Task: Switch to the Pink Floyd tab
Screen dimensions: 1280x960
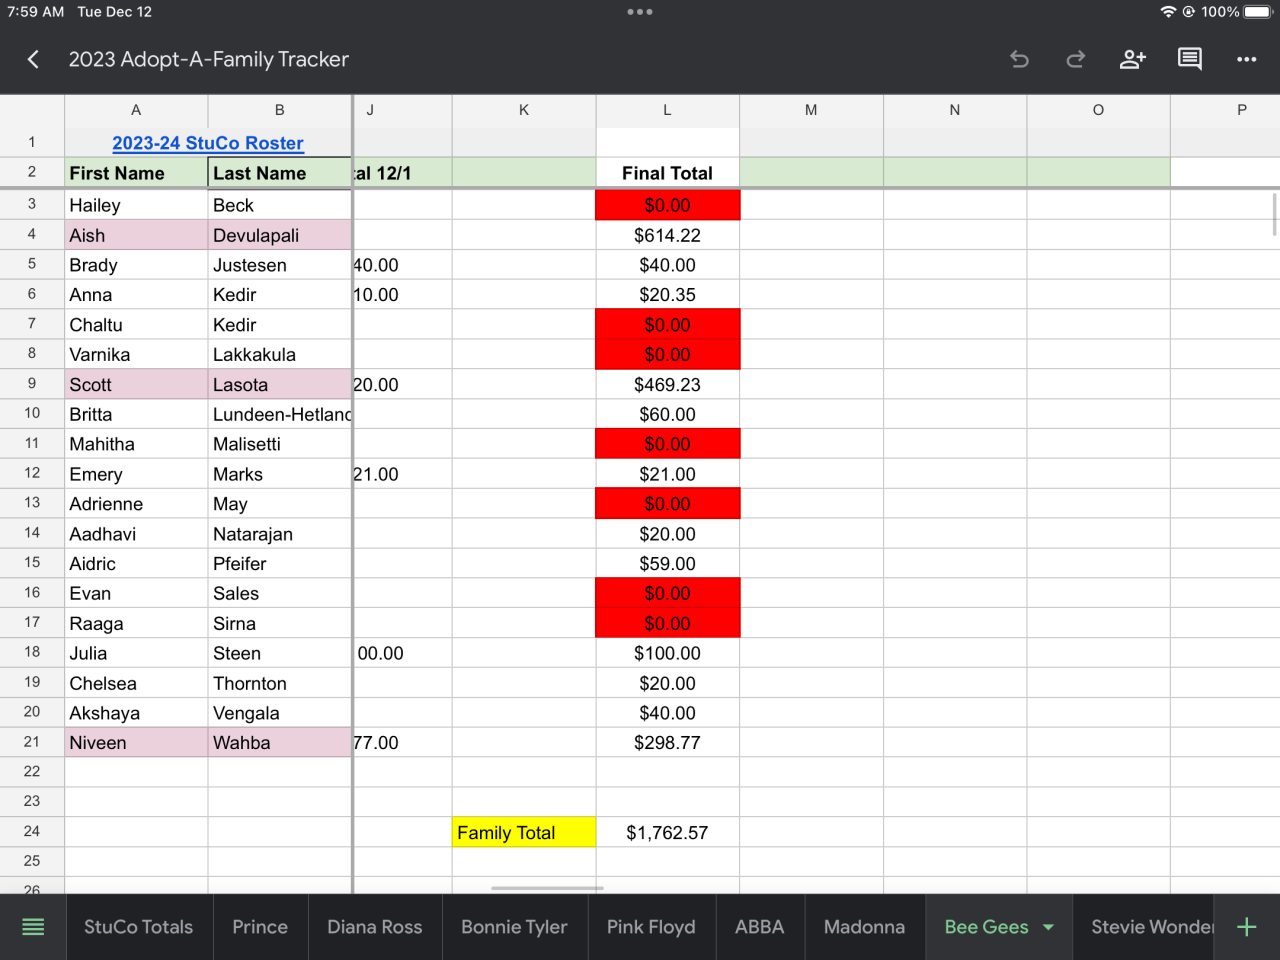Action: click(x=650, y=927)
